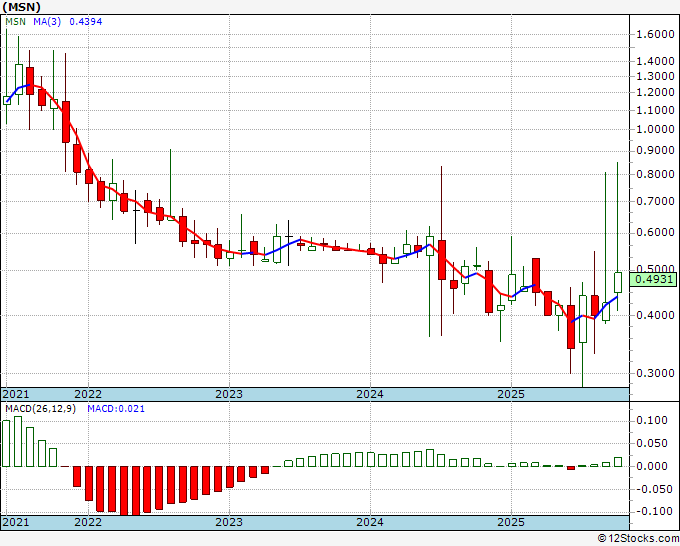Click the 1.6000 price axis label

click(x=655, y=34)
